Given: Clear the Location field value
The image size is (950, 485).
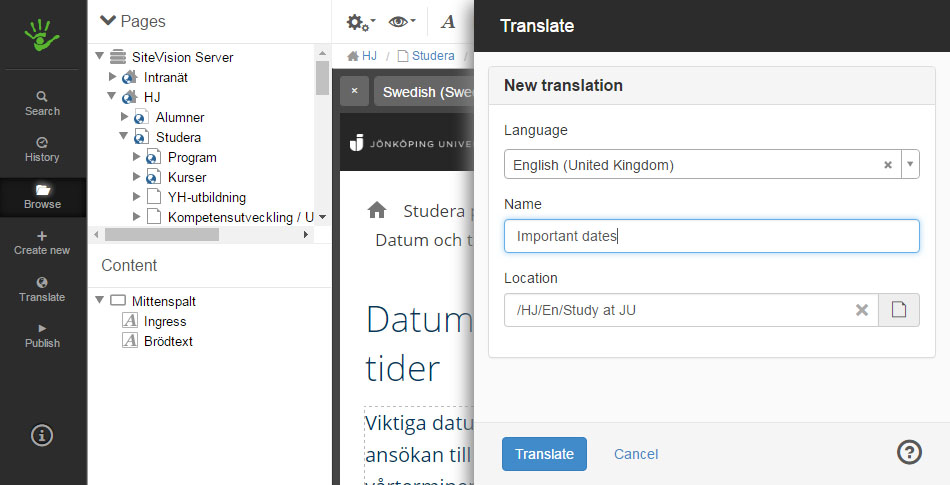Looking at the screenshot, I should (x=861, y=310).
